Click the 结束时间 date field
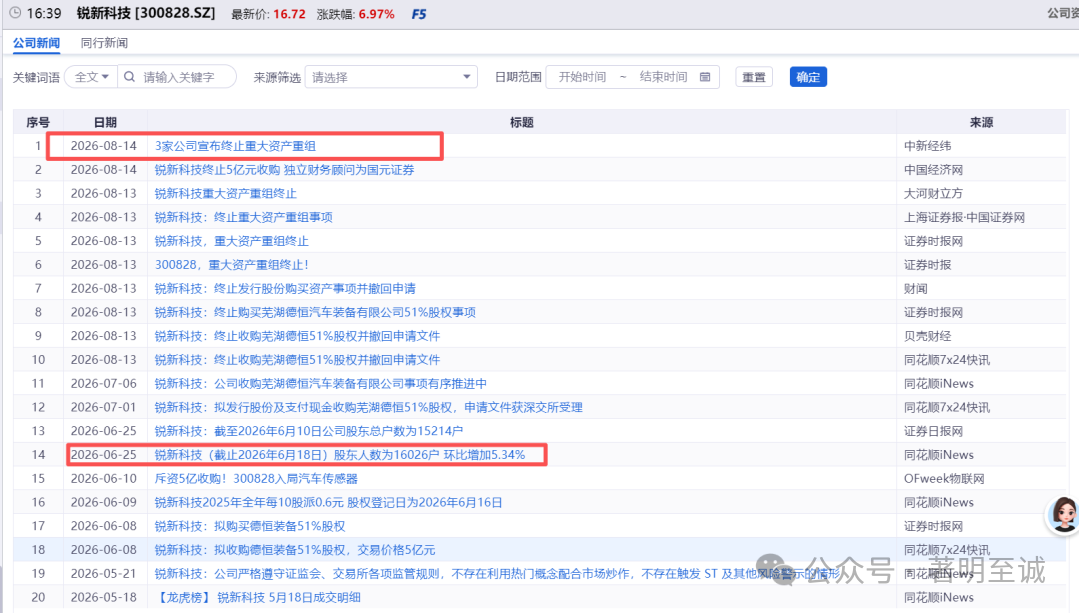The width and height of the screenshot is (1079, 613). tap(663, 77)
